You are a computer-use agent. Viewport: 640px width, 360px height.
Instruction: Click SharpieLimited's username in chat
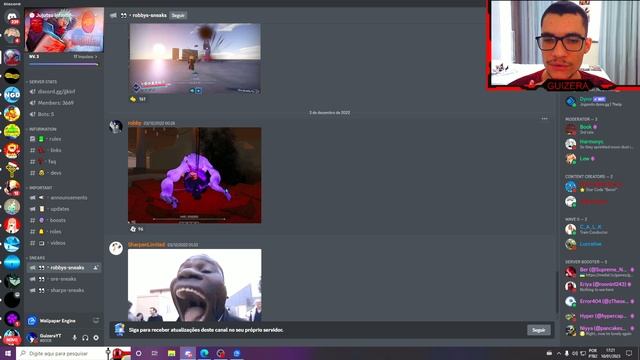click(x=147, y=245)
